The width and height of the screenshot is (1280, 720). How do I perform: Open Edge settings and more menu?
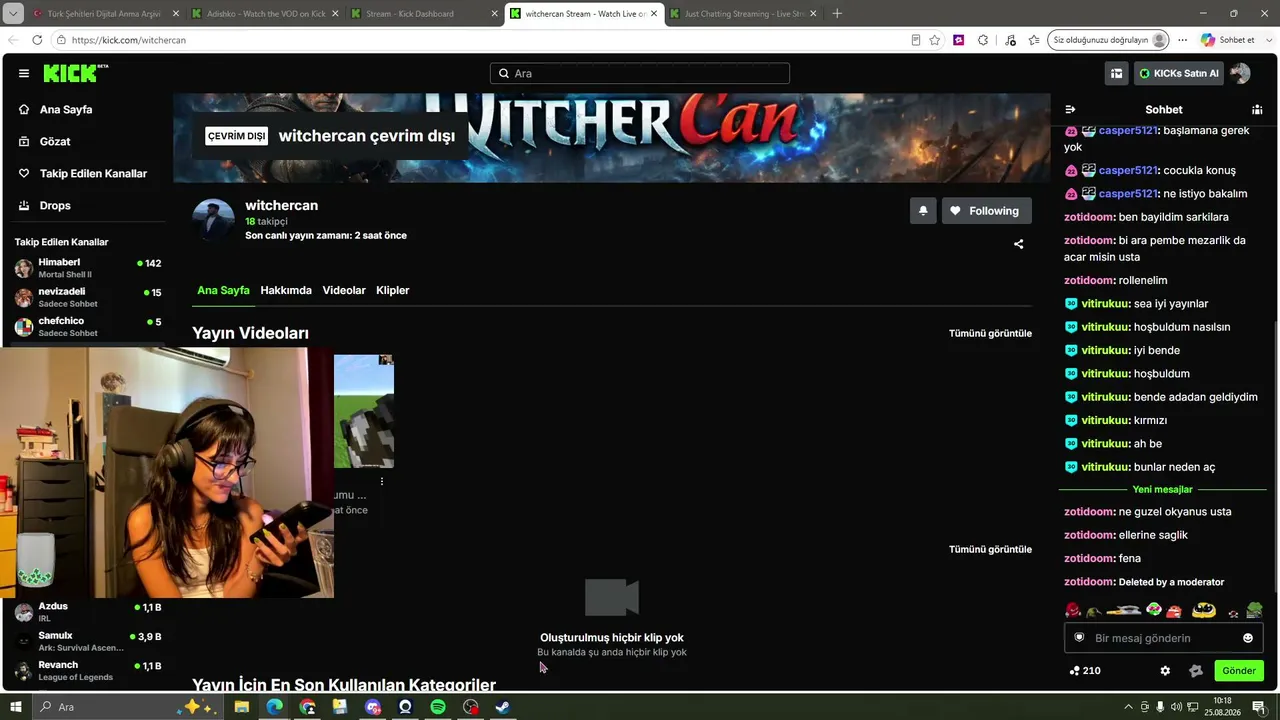tap(1182, 40)
